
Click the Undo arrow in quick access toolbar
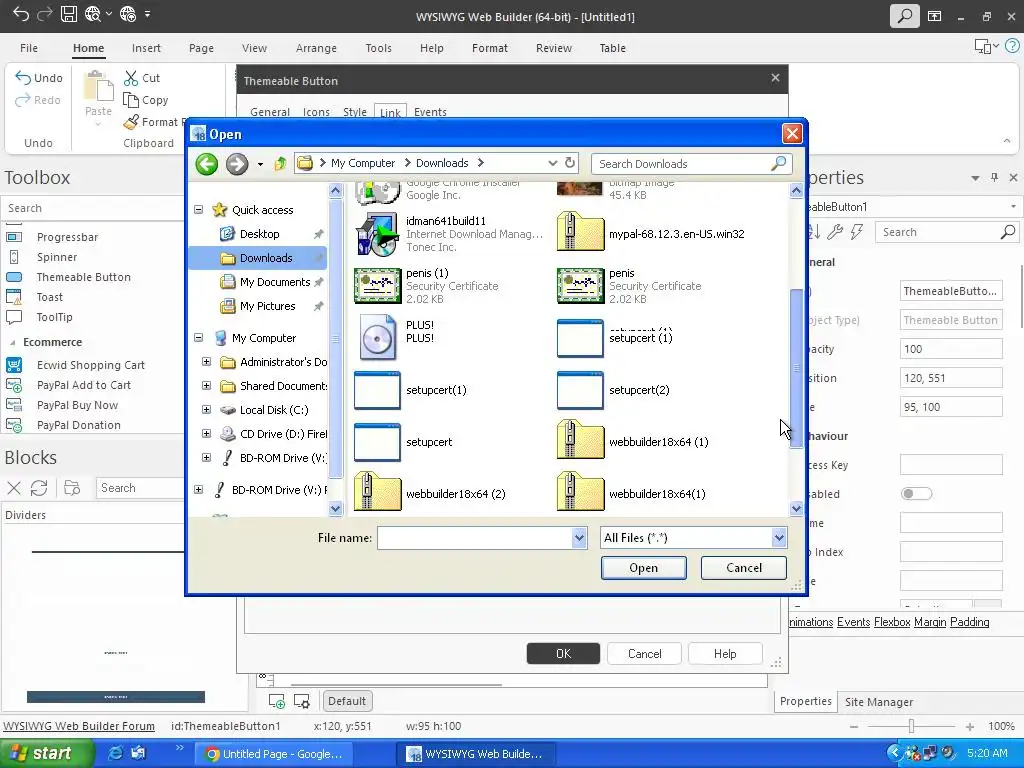point(21,14)
